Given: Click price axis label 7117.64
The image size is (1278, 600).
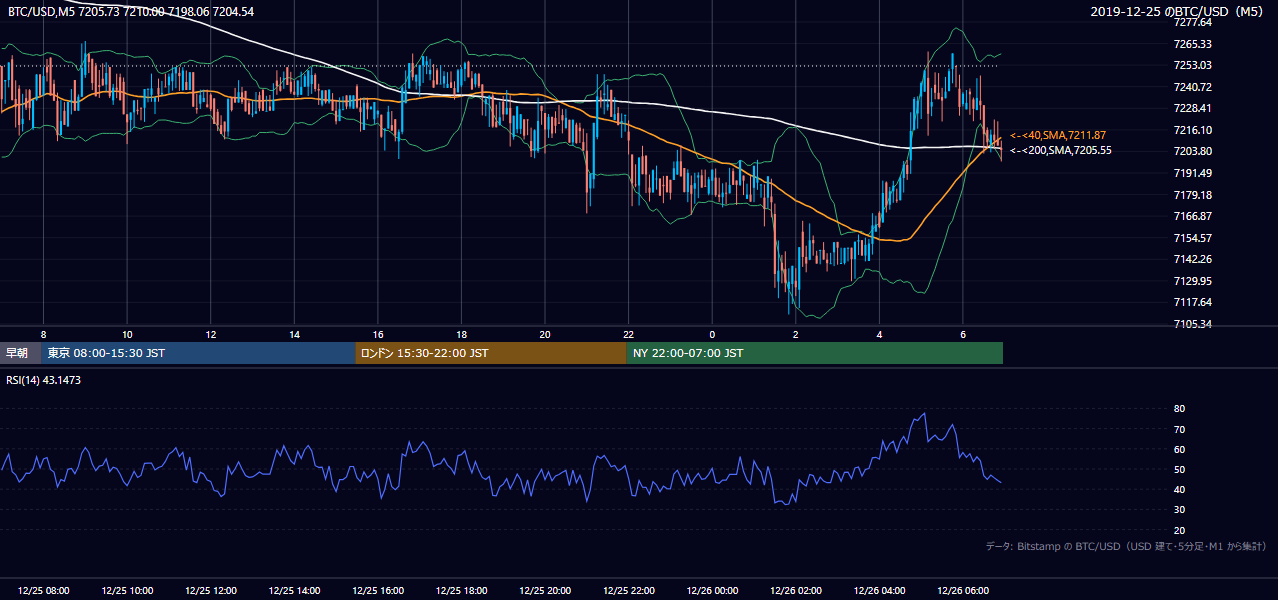Looking at the screenshot, I should (1192, 302).
